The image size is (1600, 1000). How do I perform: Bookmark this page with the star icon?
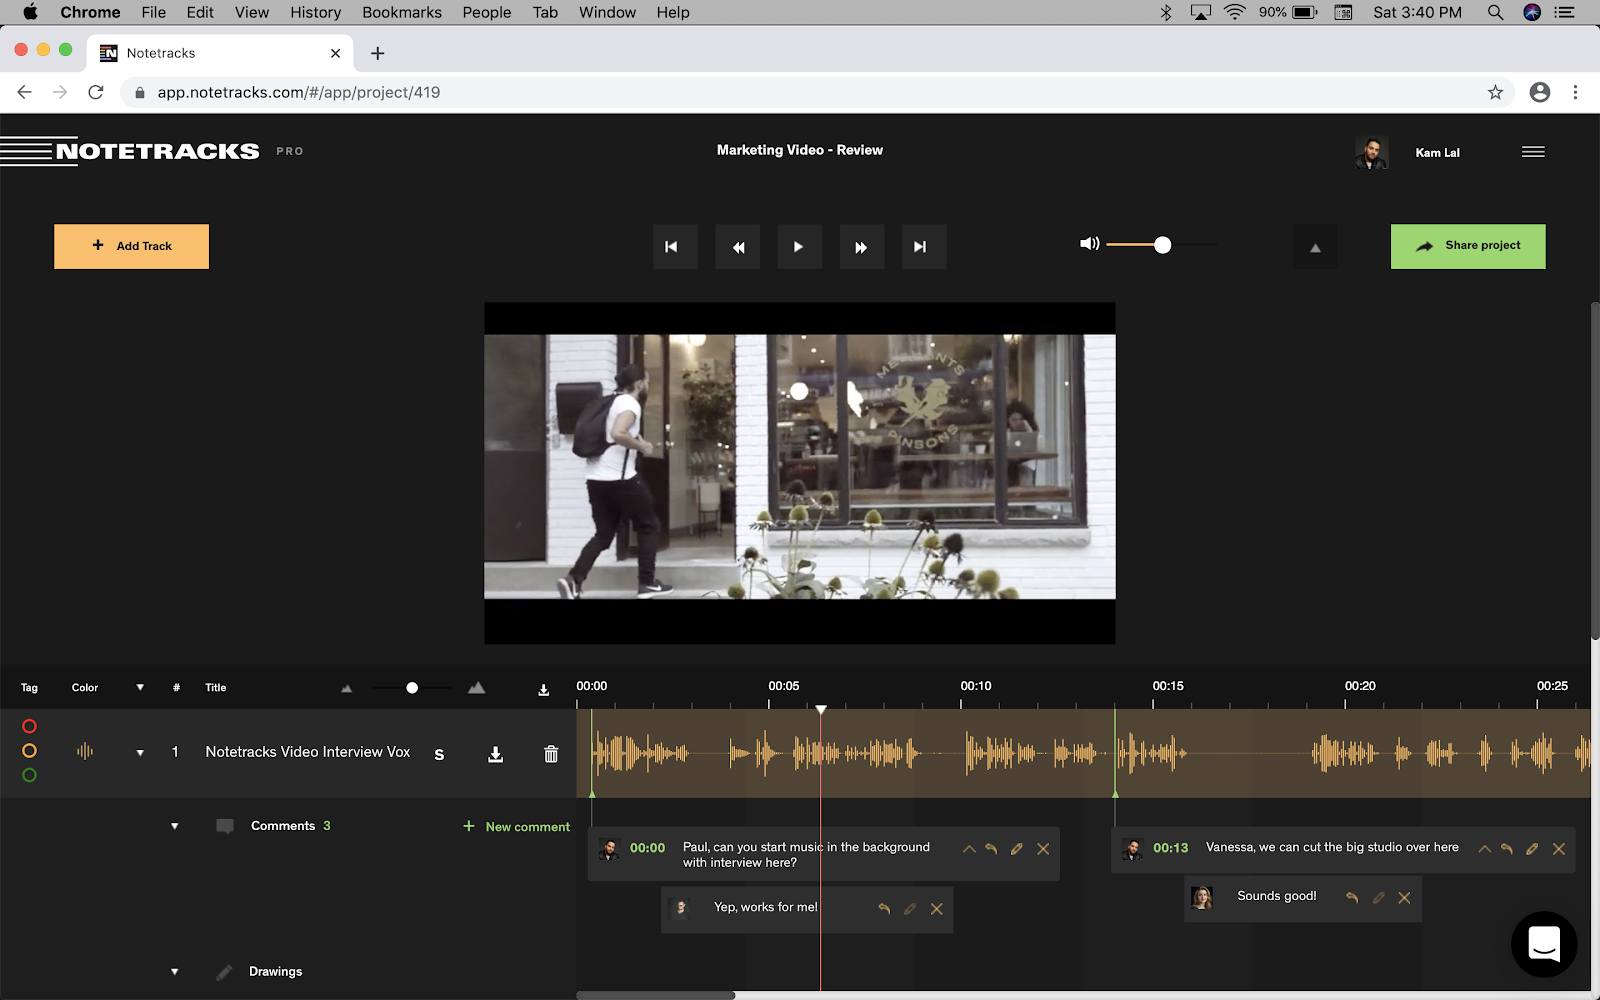1495,92
